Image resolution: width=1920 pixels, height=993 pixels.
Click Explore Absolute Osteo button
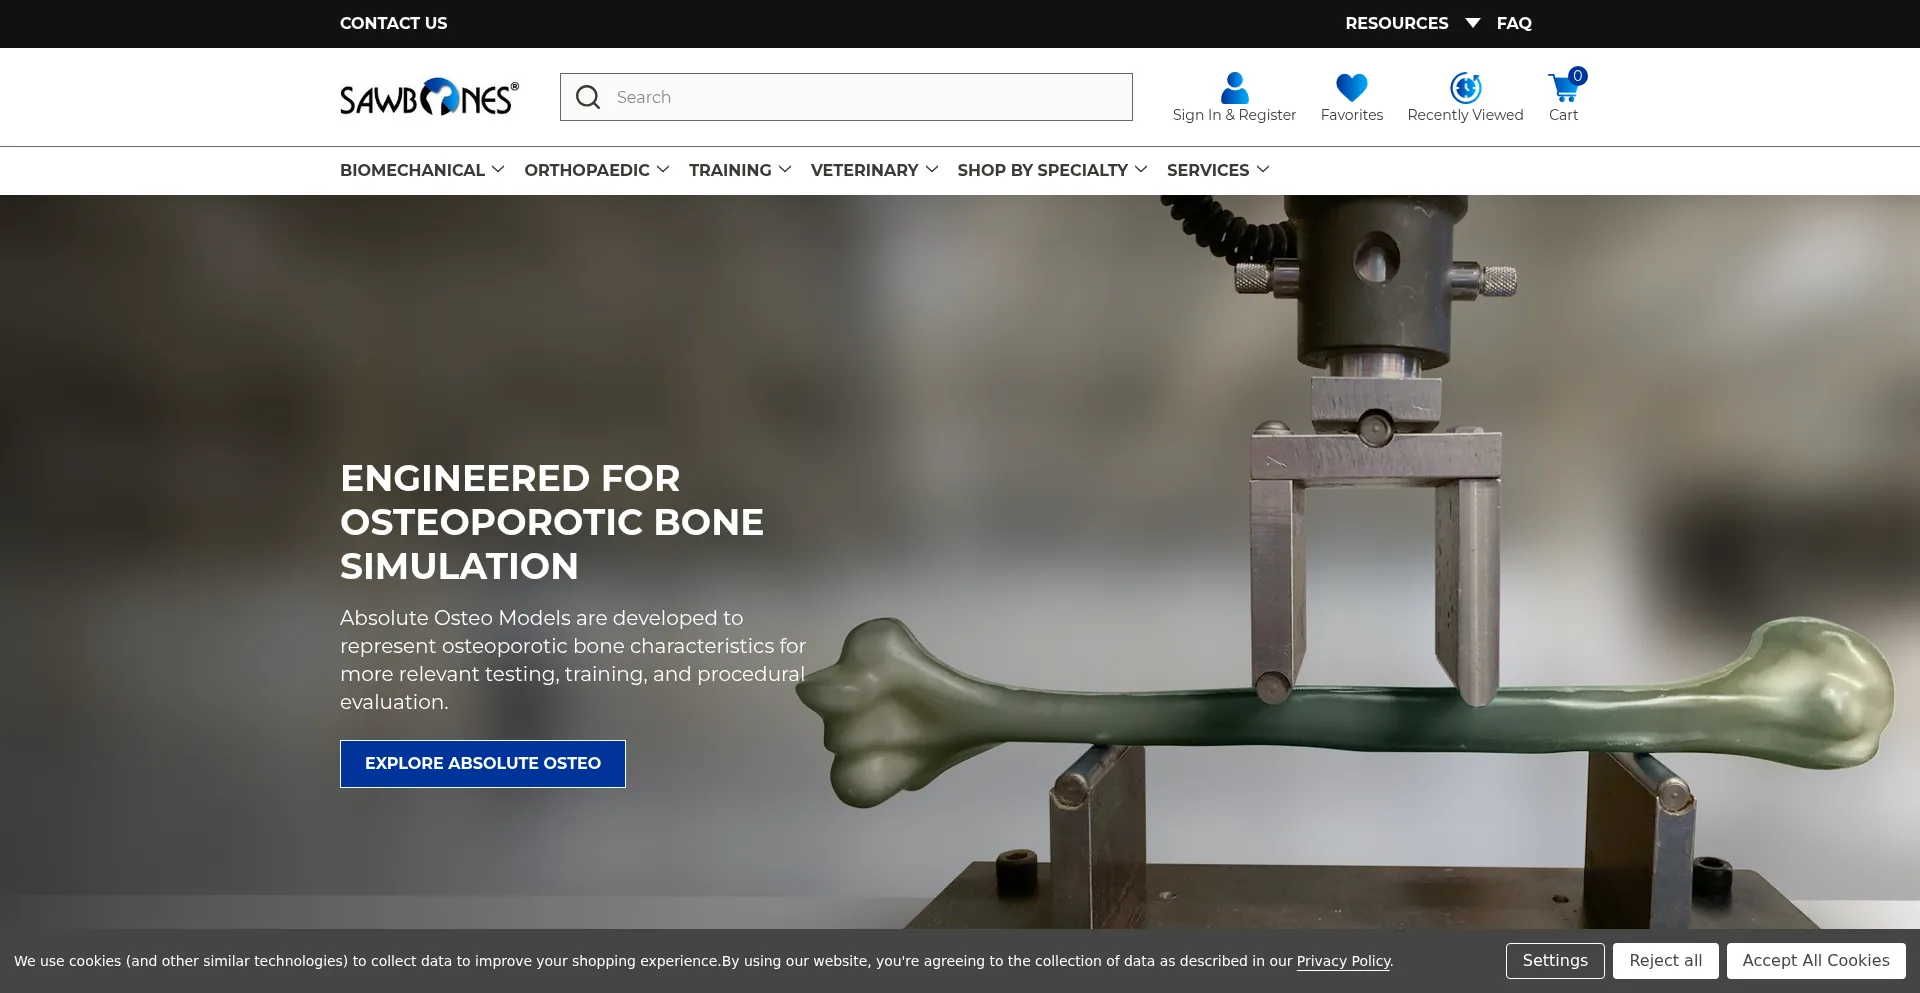(483, 764)
